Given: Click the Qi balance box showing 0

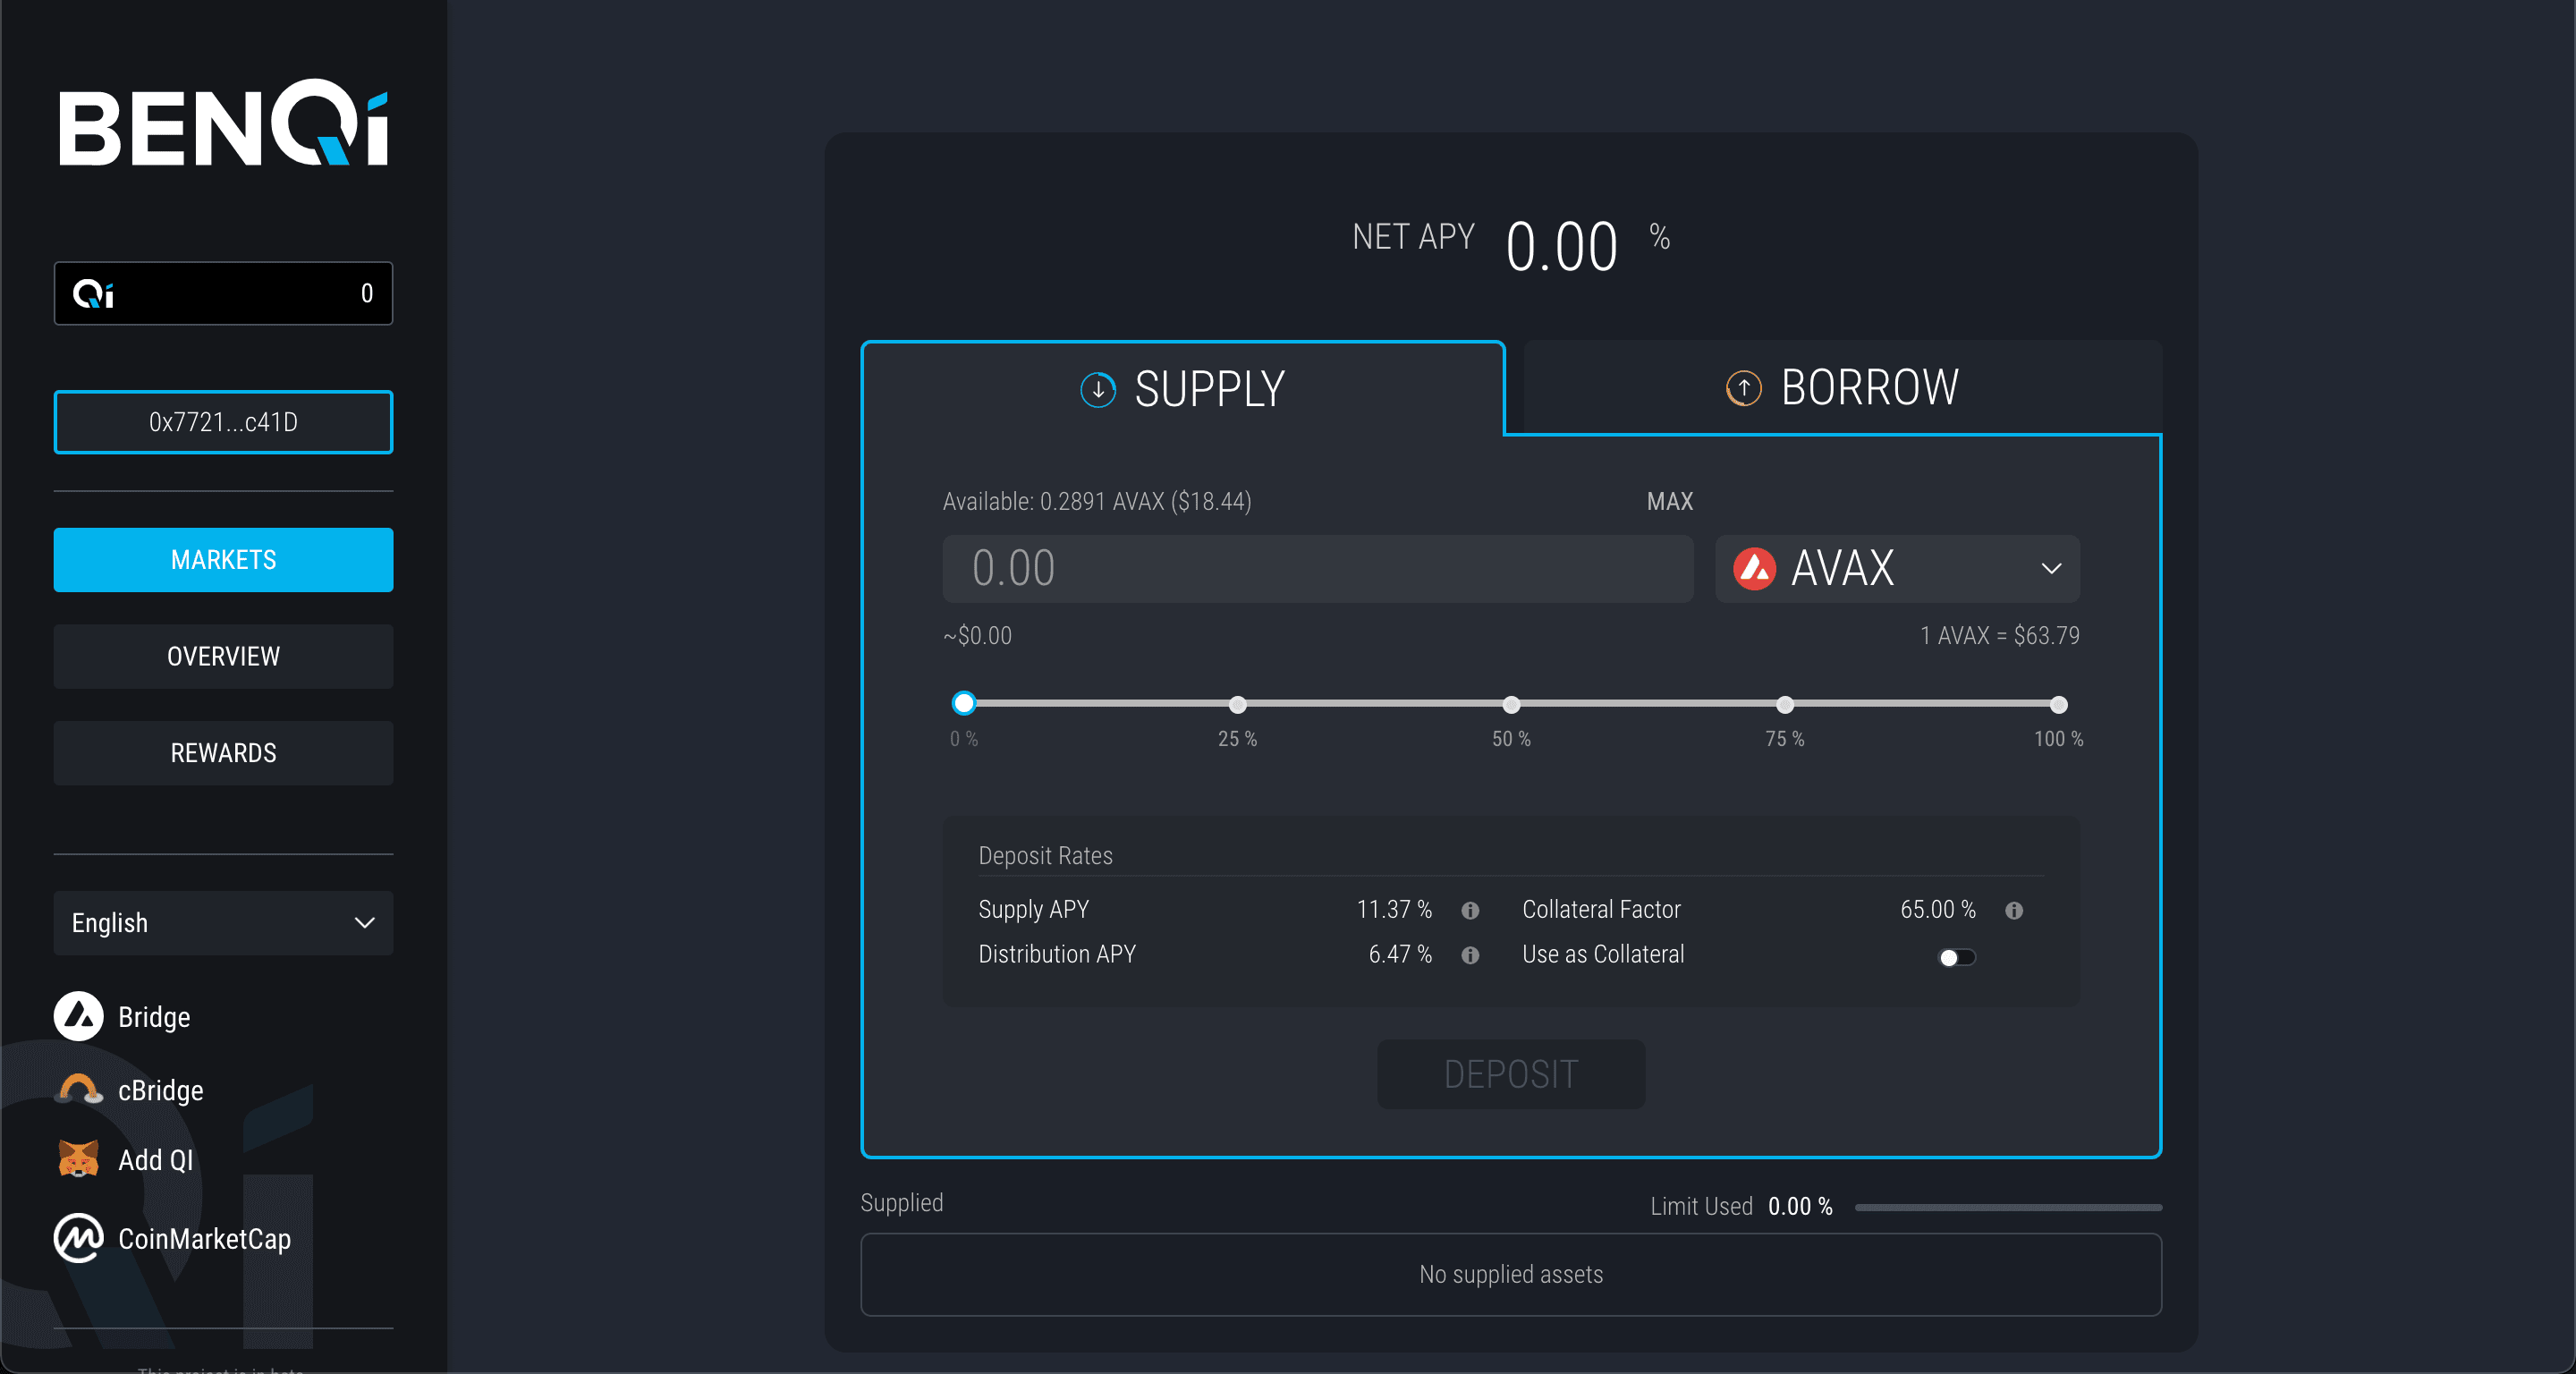Looking at the screenshot, I should pyautogui.click(x=223, y=293).
